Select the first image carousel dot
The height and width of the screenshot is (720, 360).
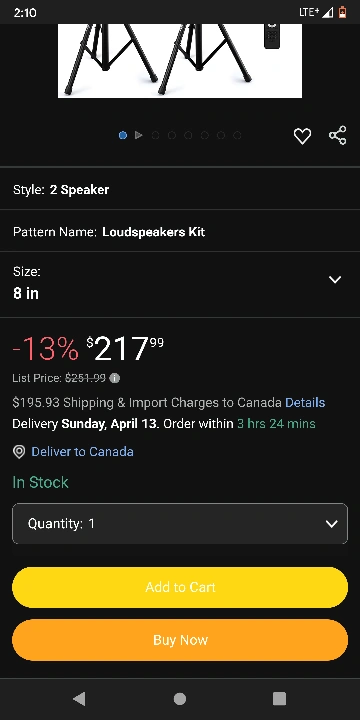click(x=123, y=135)
